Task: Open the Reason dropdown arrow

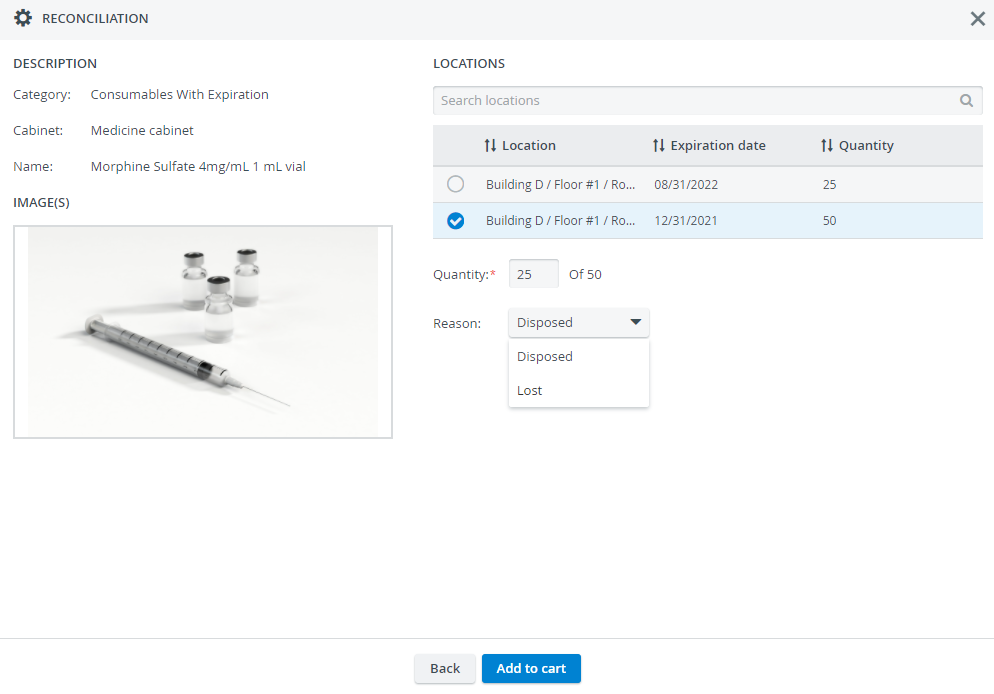Action: (x=635, y=322)
